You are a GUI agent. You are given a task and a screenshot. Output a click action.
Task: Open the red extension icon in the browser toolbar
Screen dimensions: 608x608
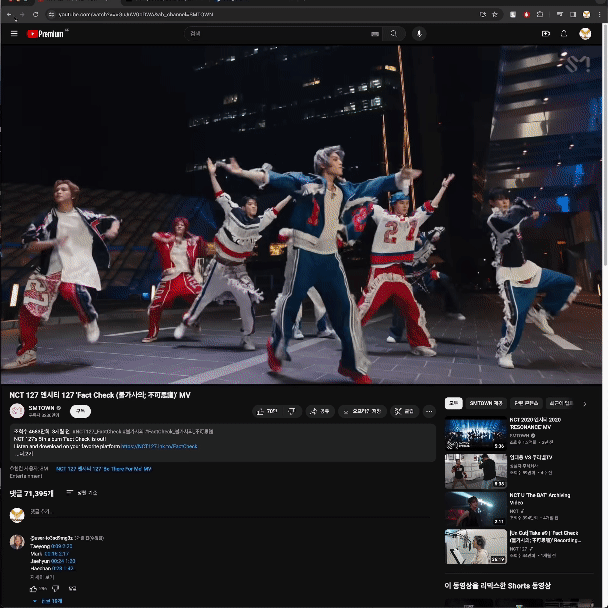click(x=526, y=14)
